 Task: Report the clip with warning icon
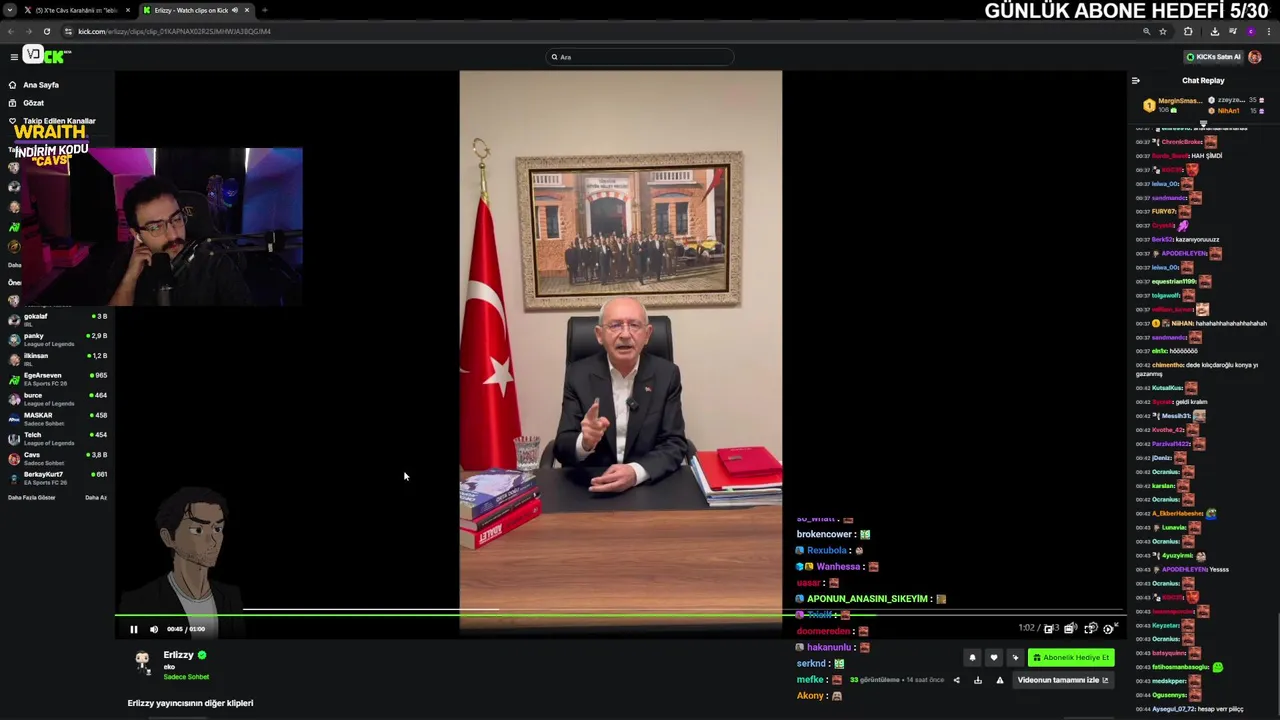999,680
